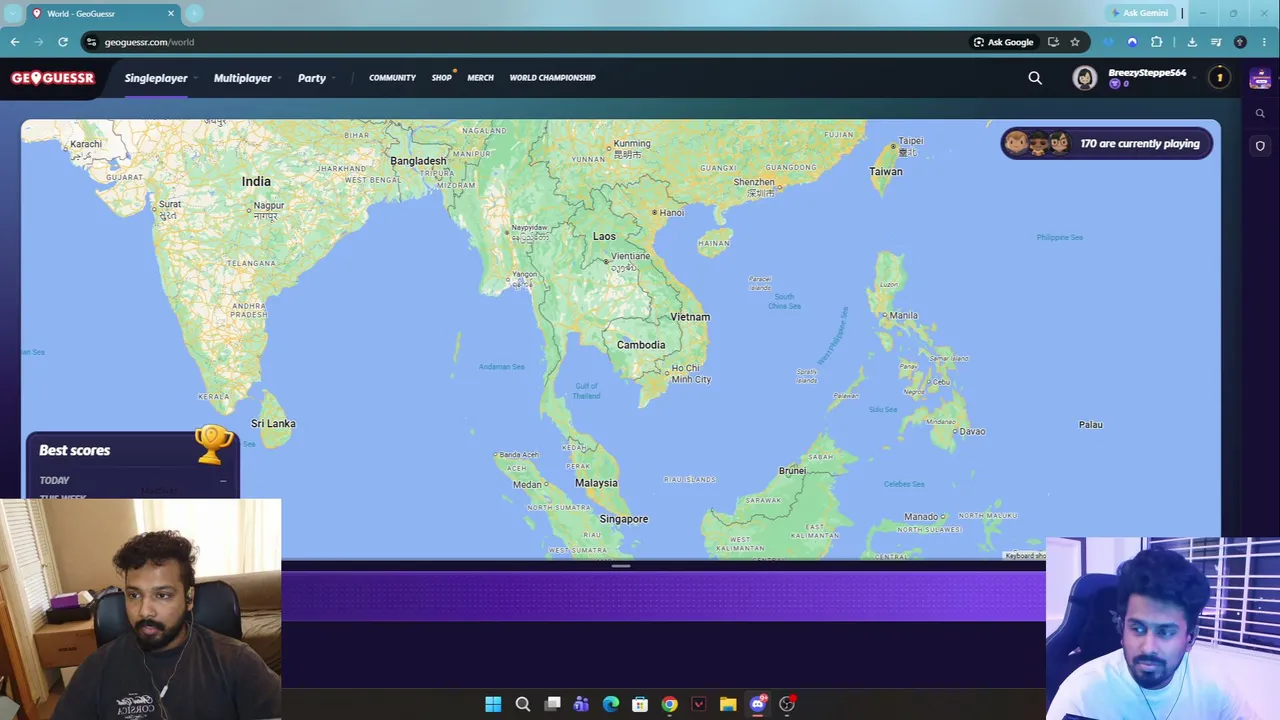Click the gold level 1 badge
Screen dimensions: 1280x720
(x=1219, y=78)
